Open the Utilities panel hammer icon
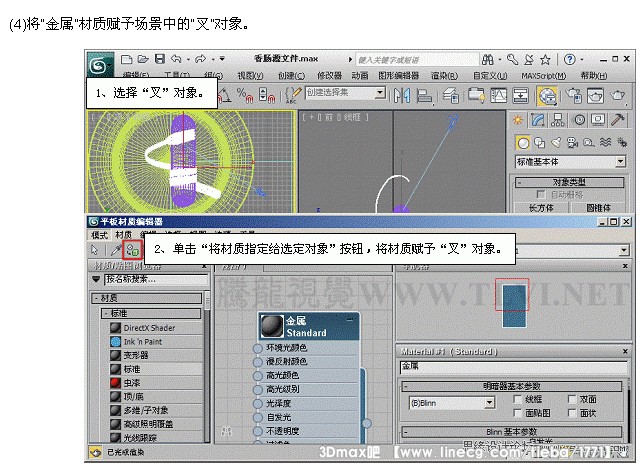Screen dimensions: 640x469 618,119
